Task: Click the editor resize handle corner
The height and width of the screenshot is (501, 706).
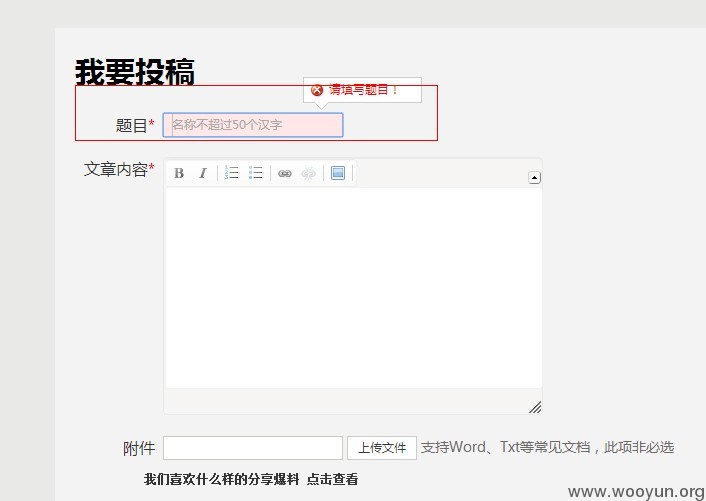Action: 535,407
